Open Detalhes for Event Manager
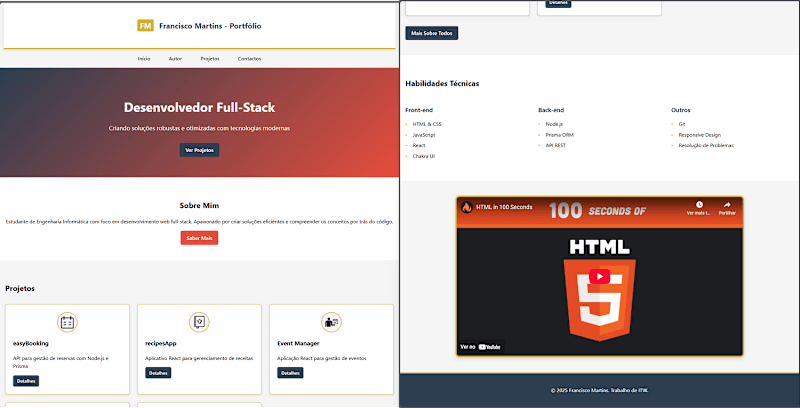The height and width of the screenshot is (408, 800). coord(290,373)
